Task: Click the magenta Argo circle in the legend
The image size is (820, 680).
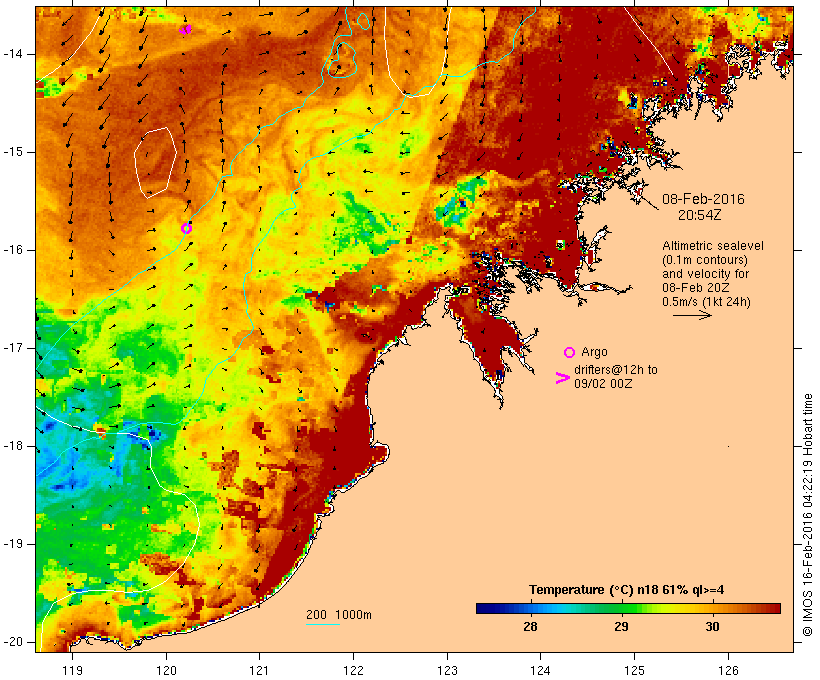Action: click(x=570, y=352)
